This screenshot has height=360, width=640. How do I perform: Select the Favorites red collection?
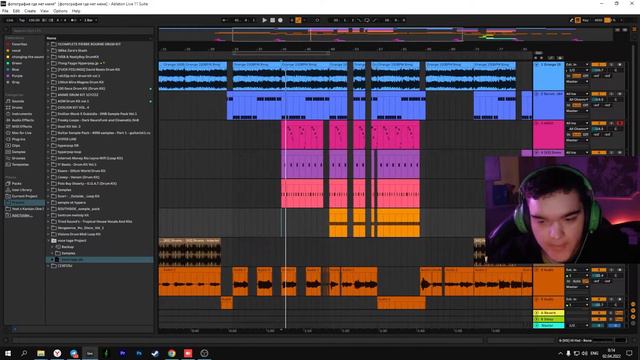pyautogui.click(x=19, y=44)
